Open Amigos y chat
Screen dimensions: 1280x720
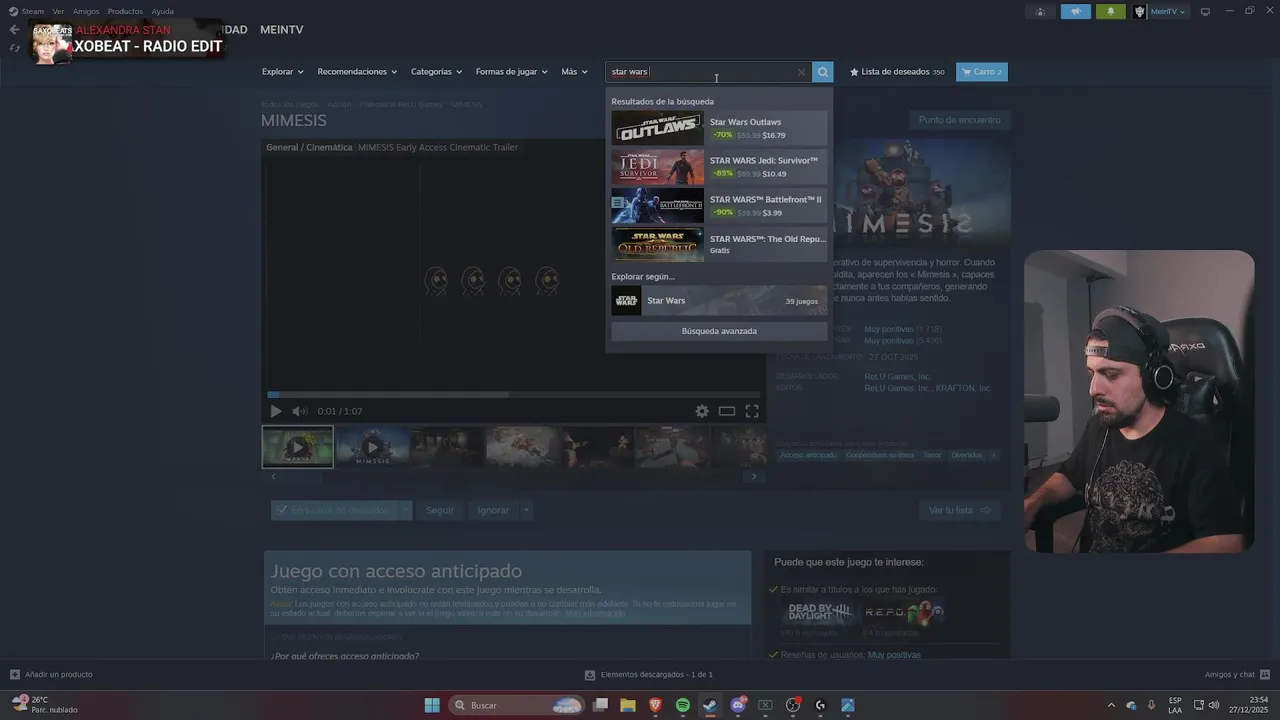coord(1237,675)
